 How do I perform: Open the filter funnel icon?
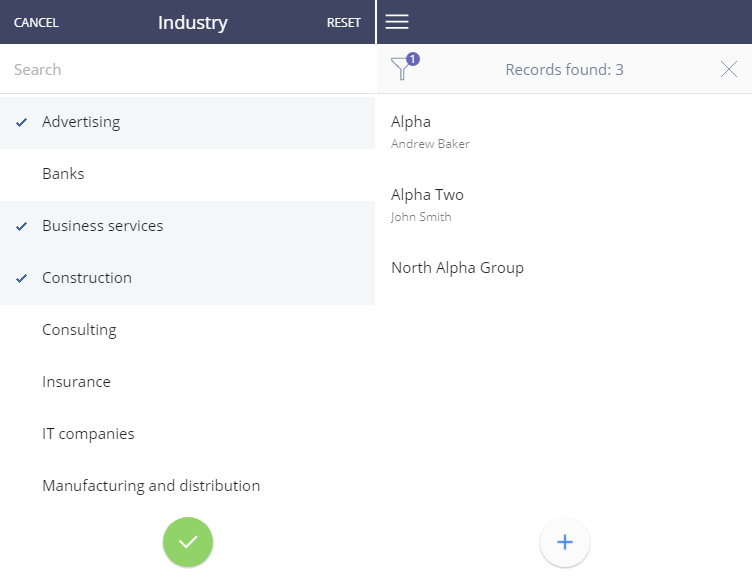(x=401, y=69)
